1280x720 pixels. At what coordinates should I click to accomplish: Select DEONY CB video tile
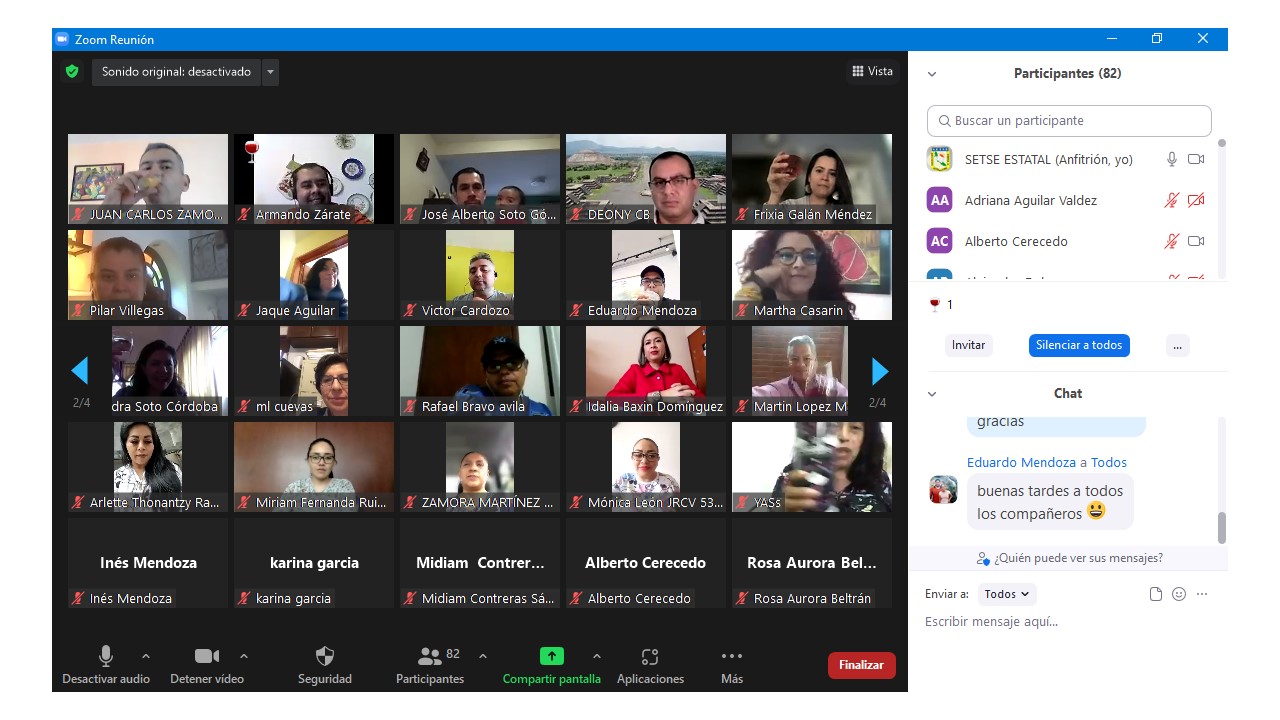coord(646,179)
